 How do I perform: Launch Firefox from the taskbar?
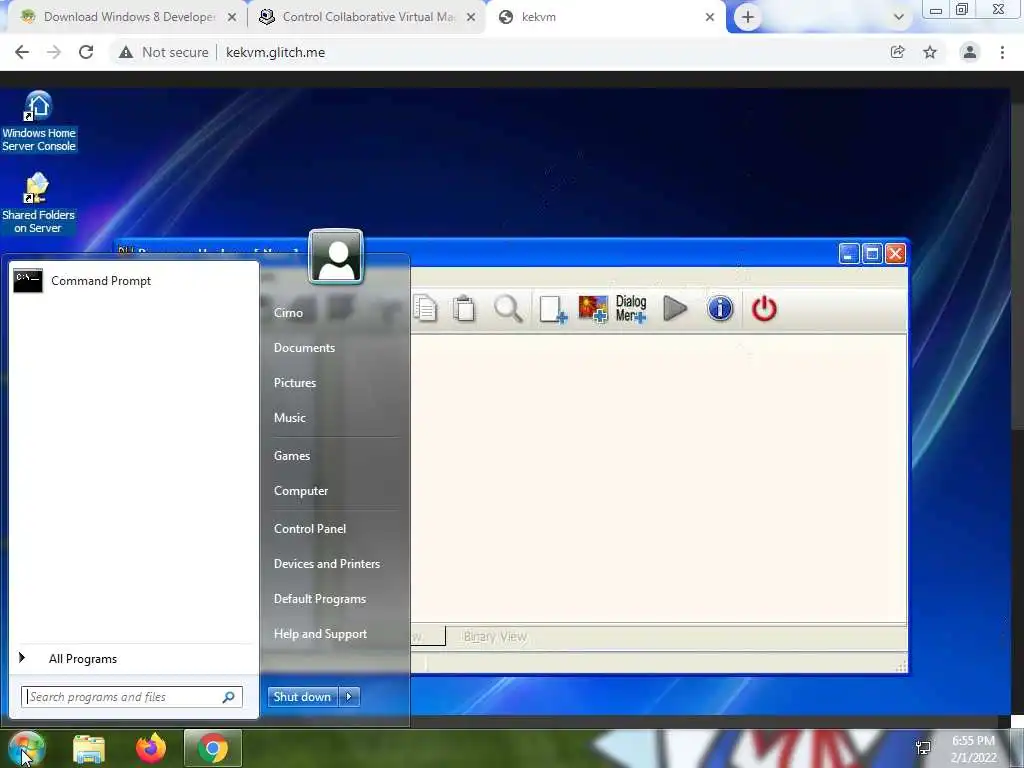click(151, 748)
